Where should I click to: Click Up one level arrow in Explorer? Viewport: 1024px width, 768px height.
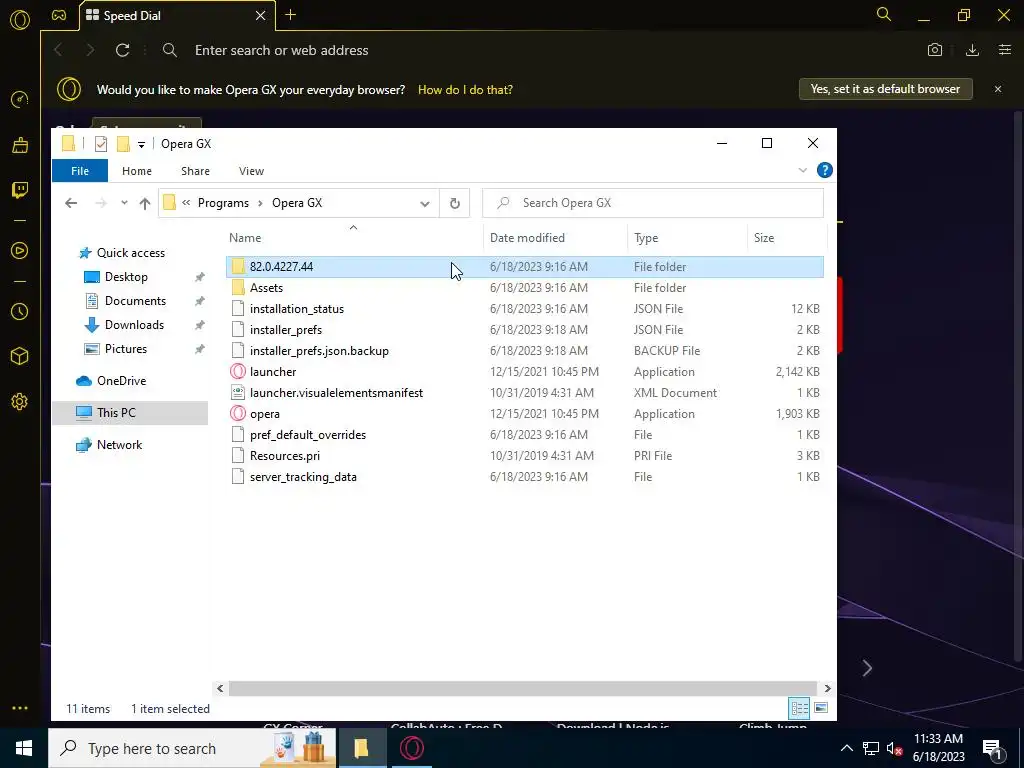tap(145, 203)
